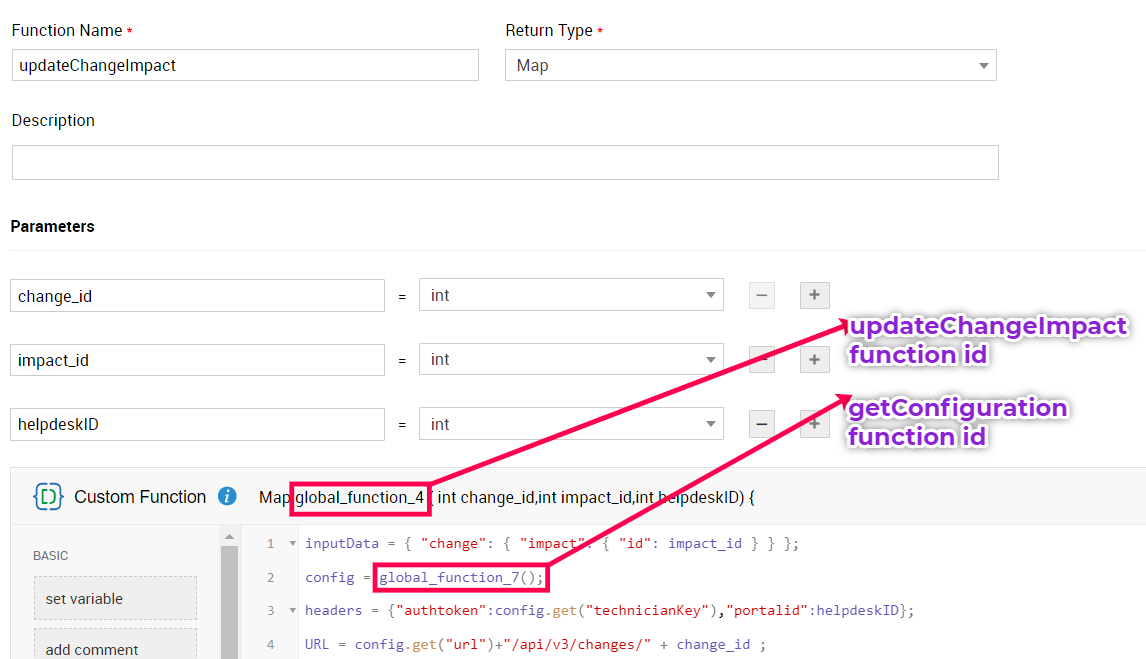Select the 'add comment' block

pos(115,645)
